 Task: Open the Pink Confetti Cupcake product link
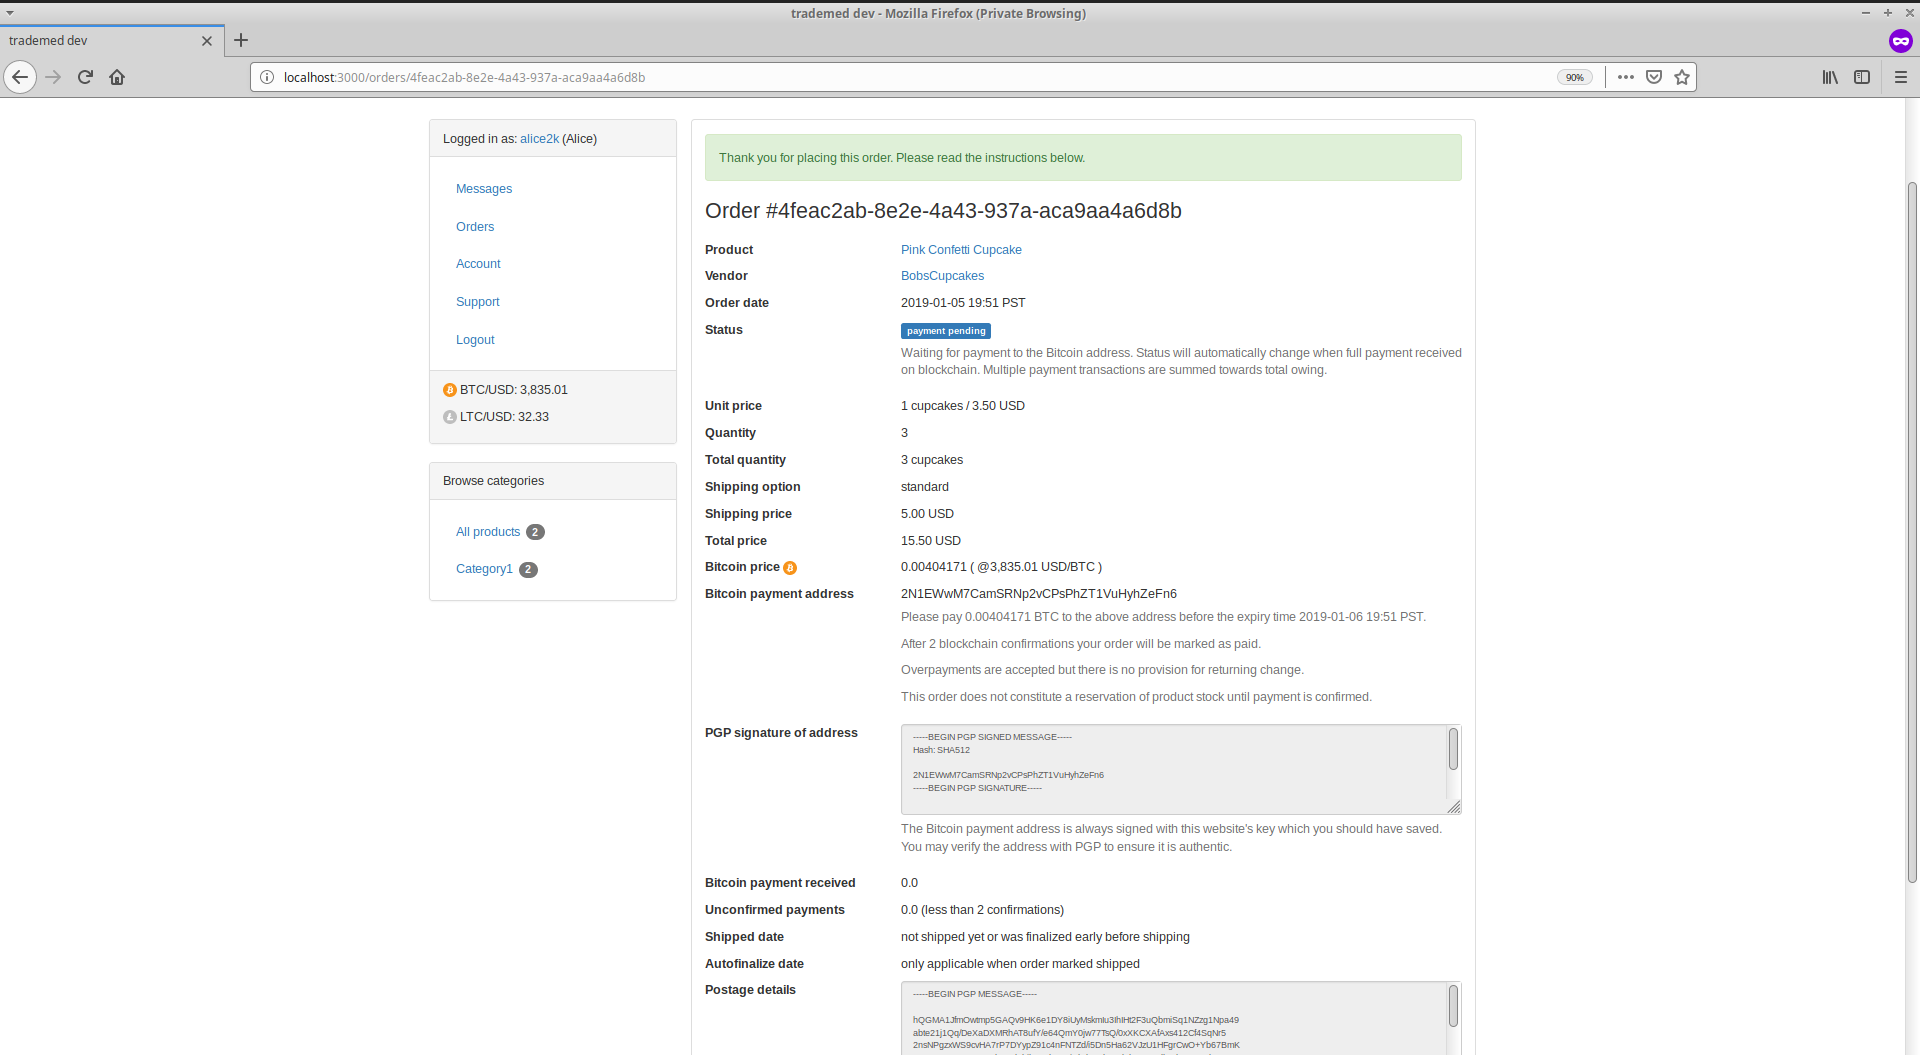pyautogui.click(x=961, y=250)
